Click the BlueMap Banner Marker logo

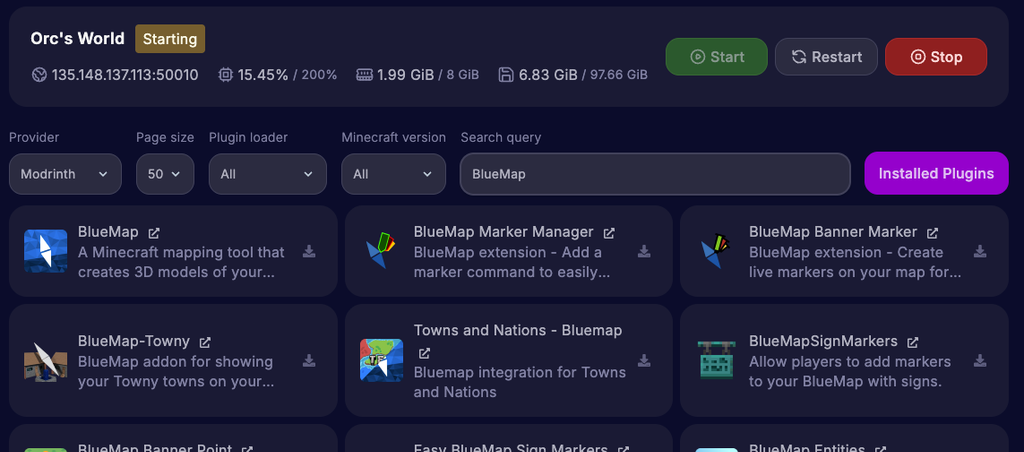716,251
